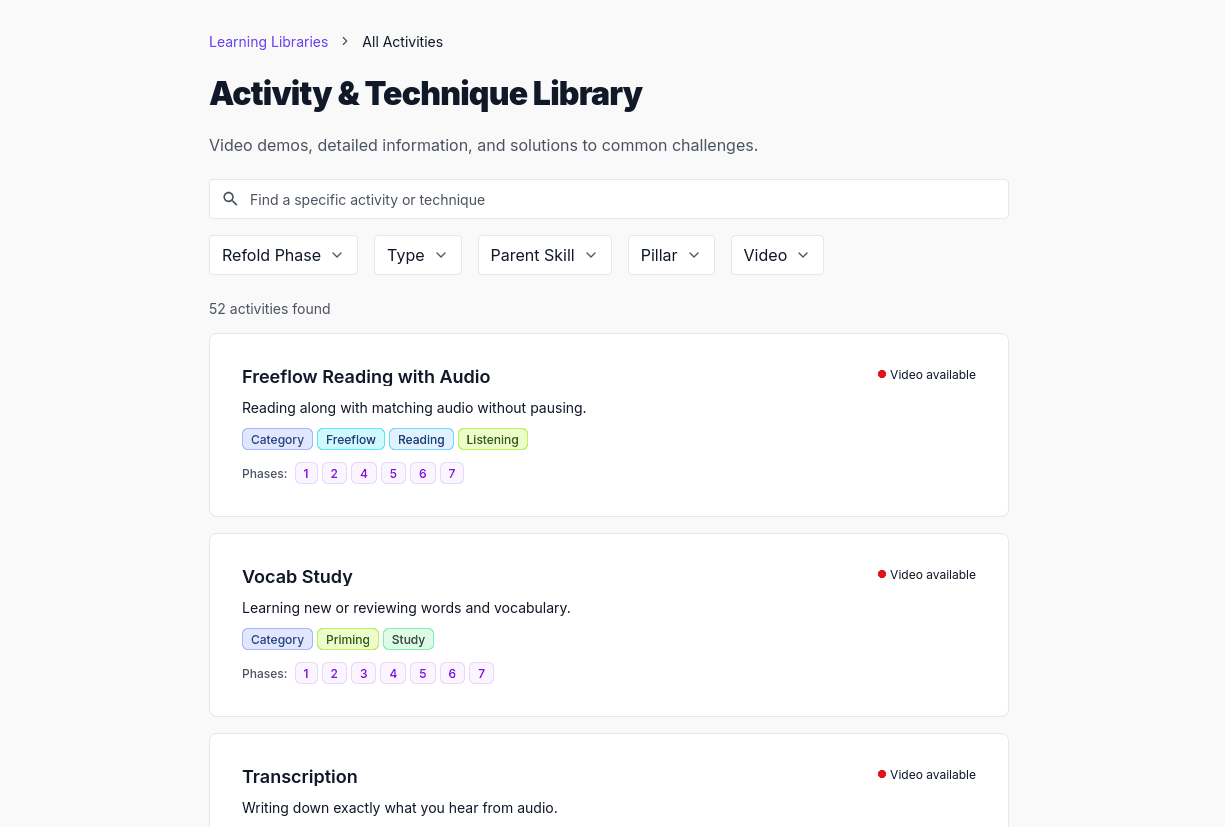The height and width of the screenshot is (827, 1225).
Task: Expand the Pillar filter options
Action: coord(671,255)
